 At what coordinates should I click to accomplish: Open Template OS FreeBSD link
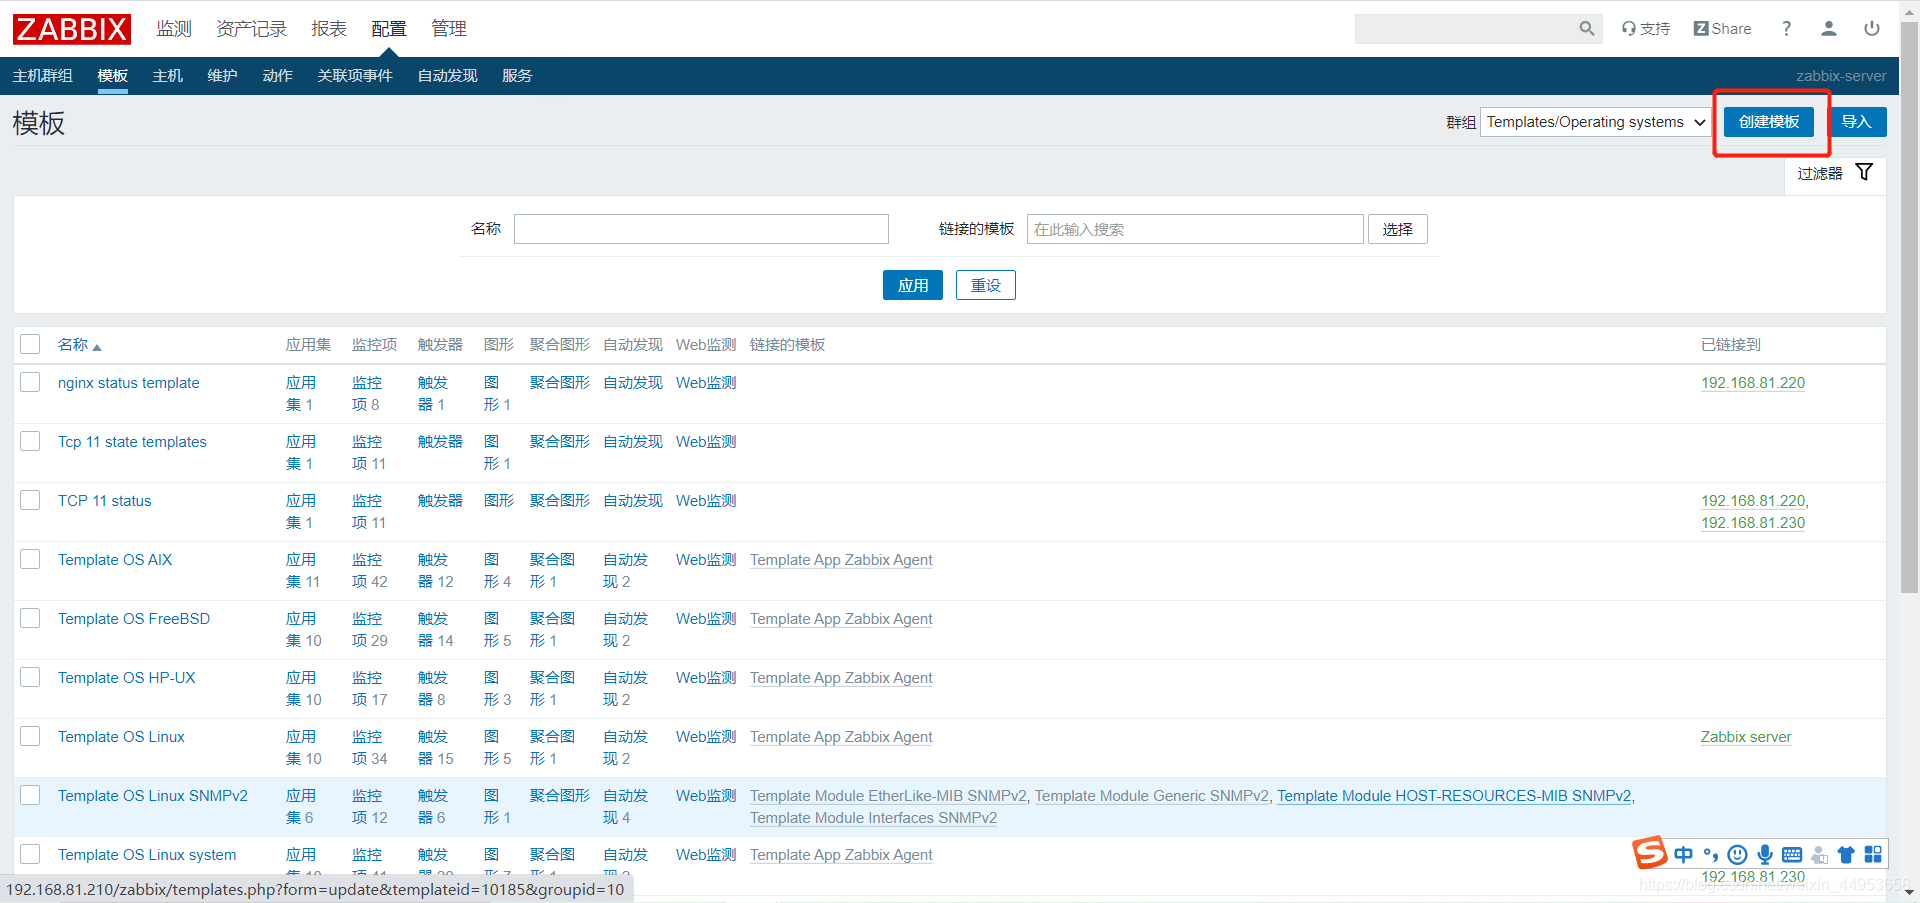(134, 619)
